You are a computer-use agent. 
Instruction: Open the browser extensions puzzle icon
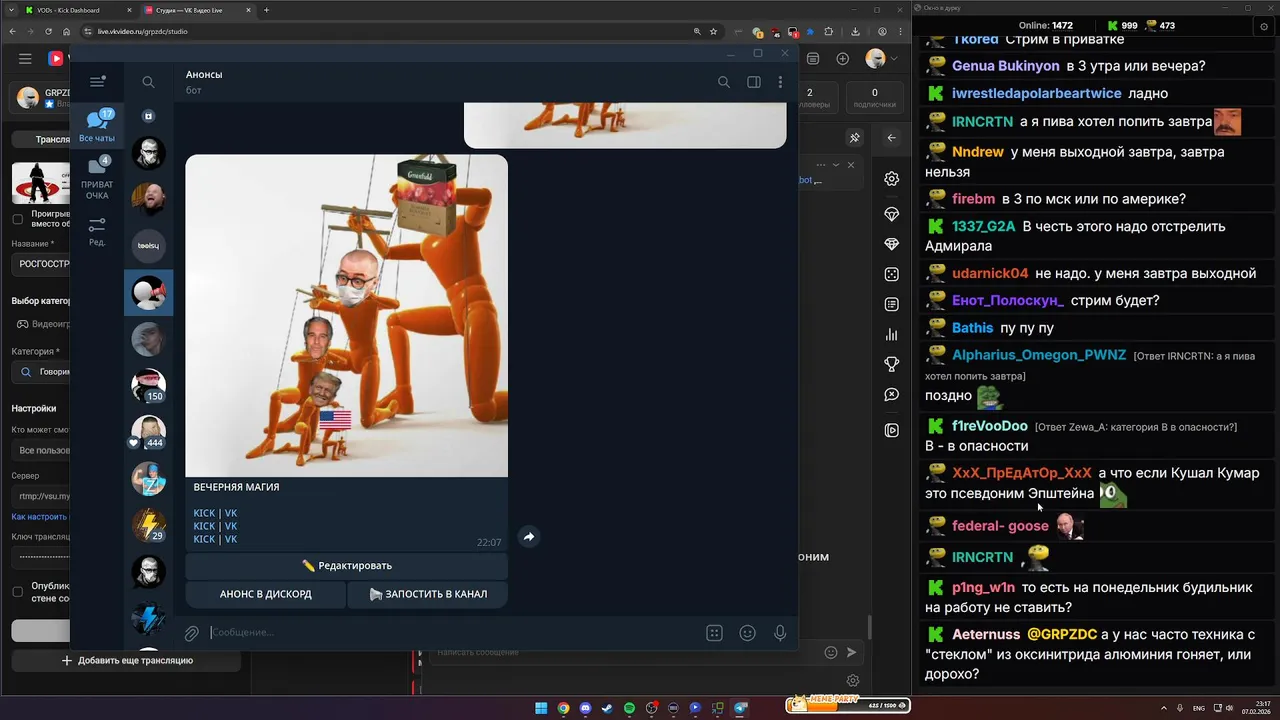[x=828, y=32]
